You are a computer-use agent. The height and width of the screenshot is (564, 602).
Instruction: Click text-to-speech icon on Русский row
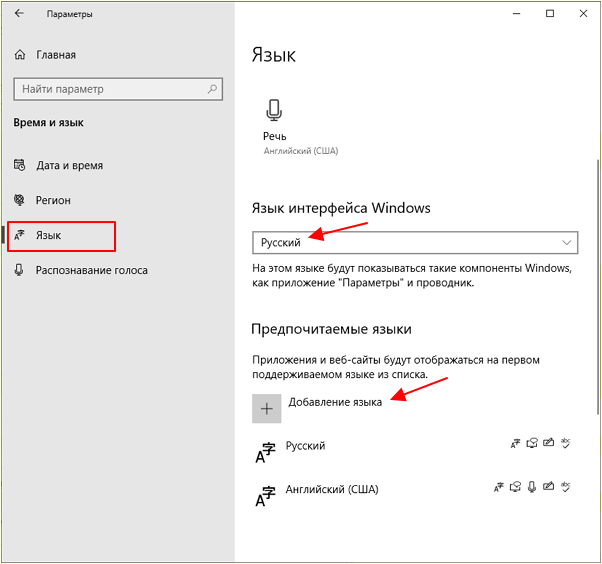click(532, 443)
